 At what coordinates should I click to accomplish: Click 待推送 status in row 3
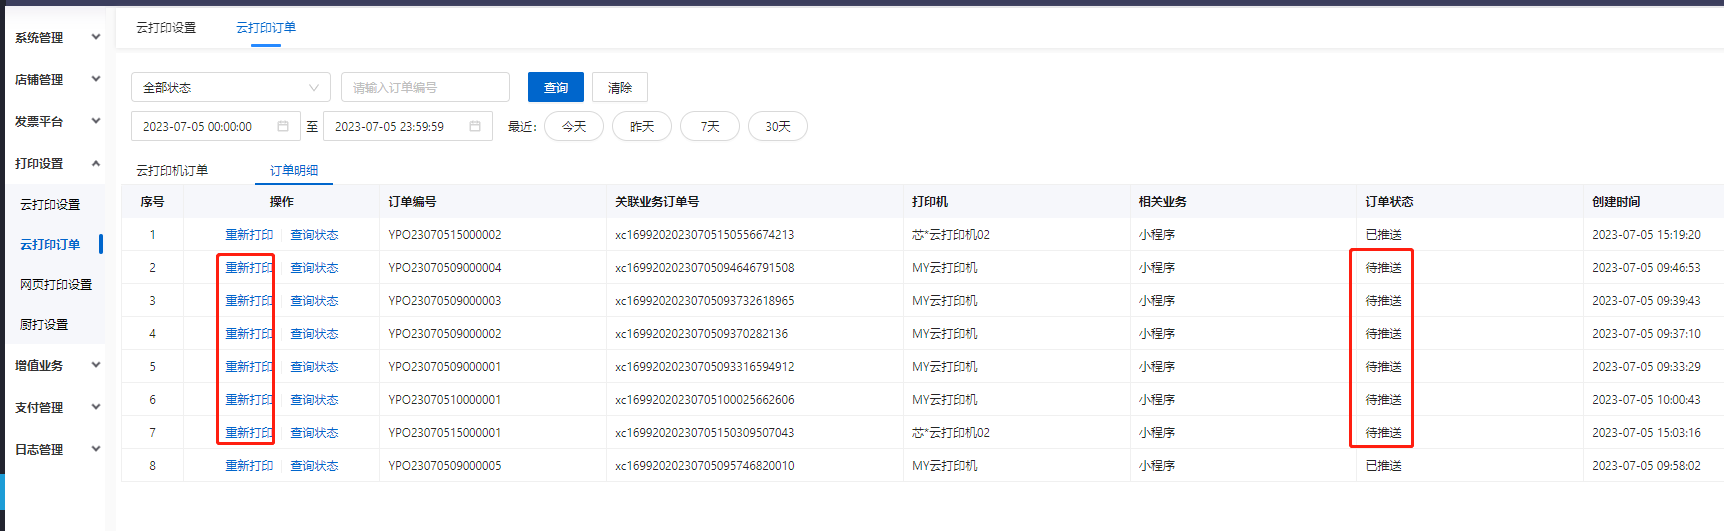tap(1383, 300)
